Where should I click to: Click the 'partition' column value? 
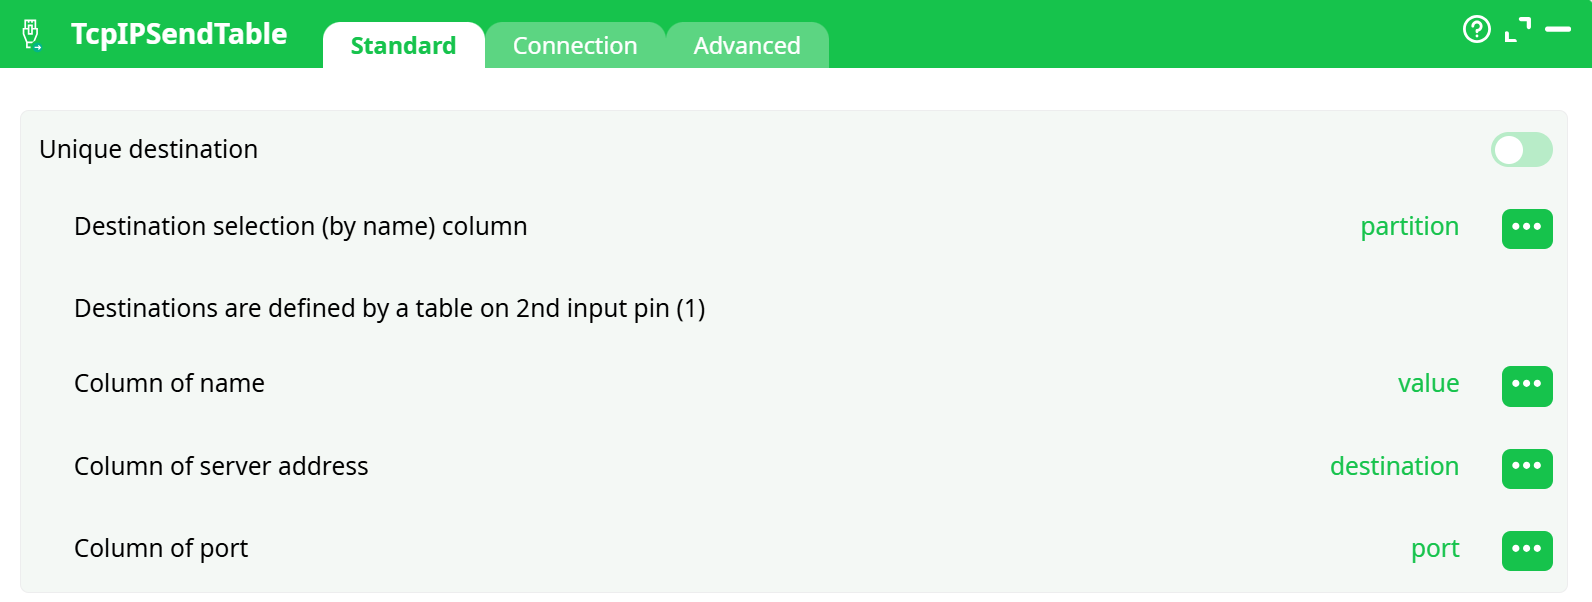point(1409,227)
